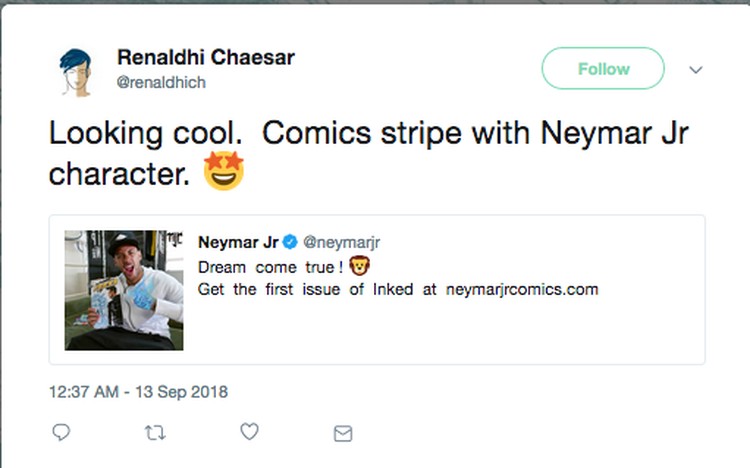Open the 12:37 AM - 13 Sep 2018 timestamp
Screen dimensions: 750x468
pyautogui.click(x=138, y=392)
